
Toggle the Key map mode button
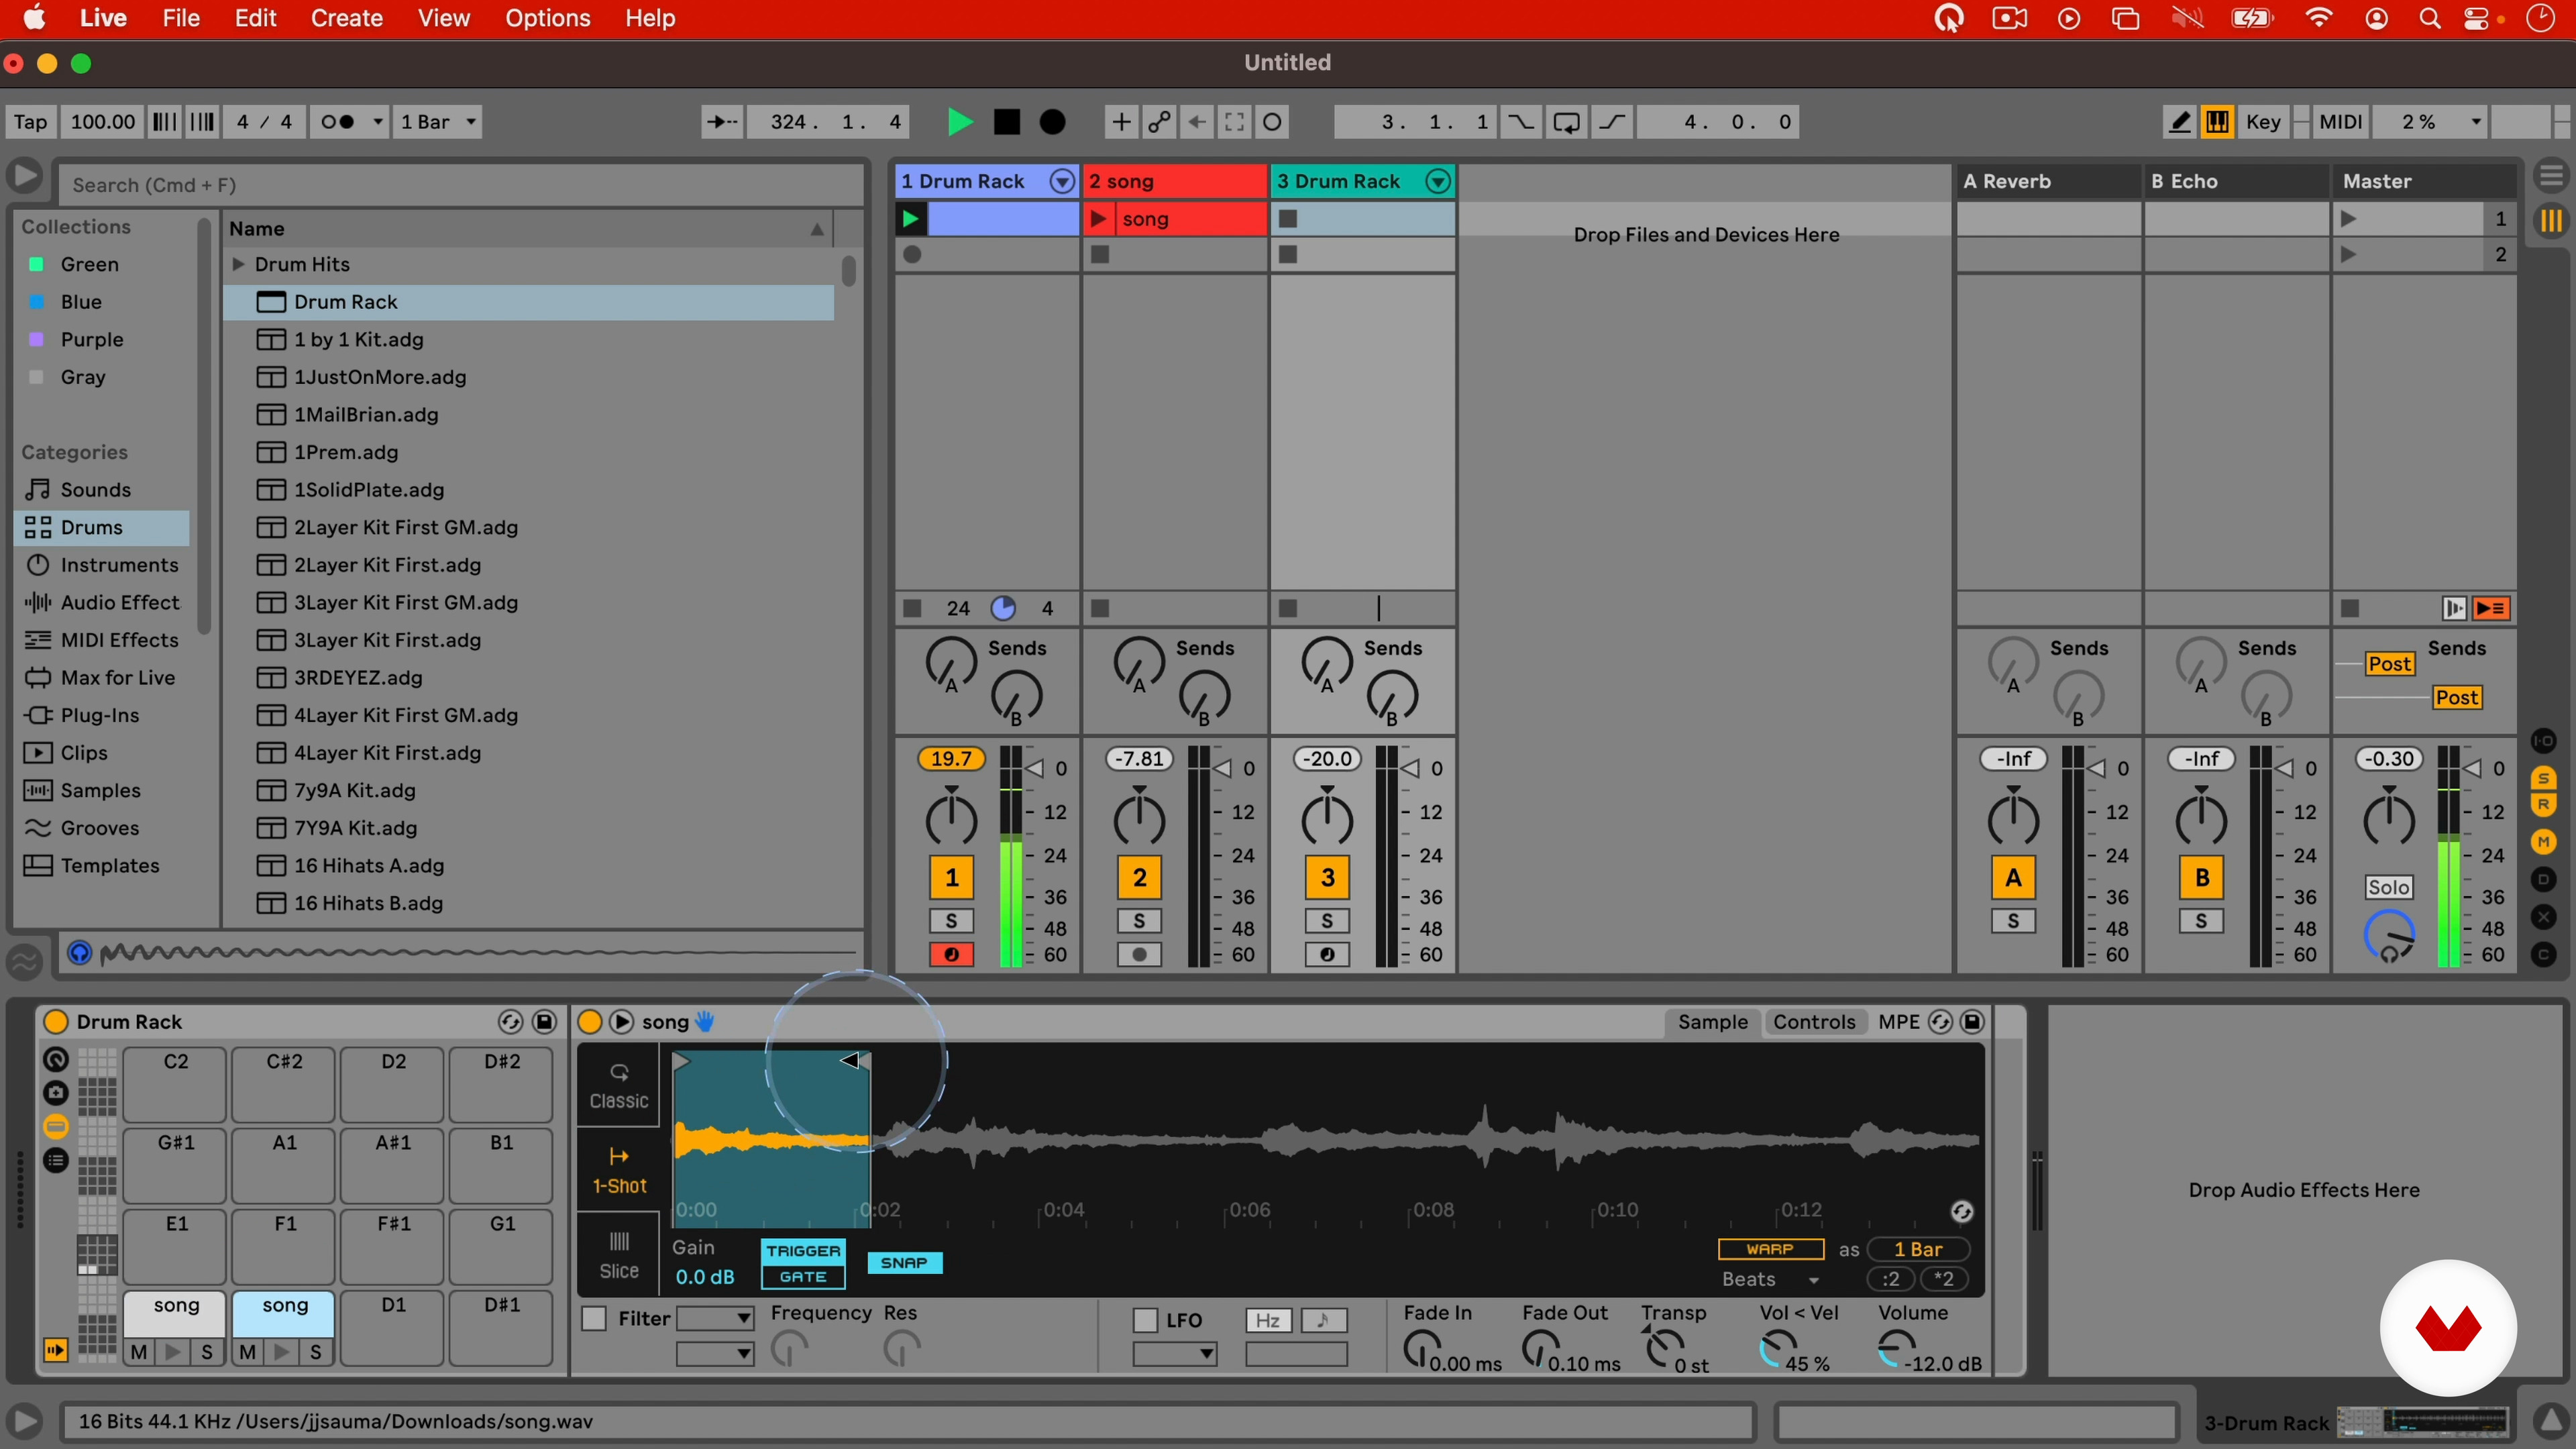click(2263, 122)
